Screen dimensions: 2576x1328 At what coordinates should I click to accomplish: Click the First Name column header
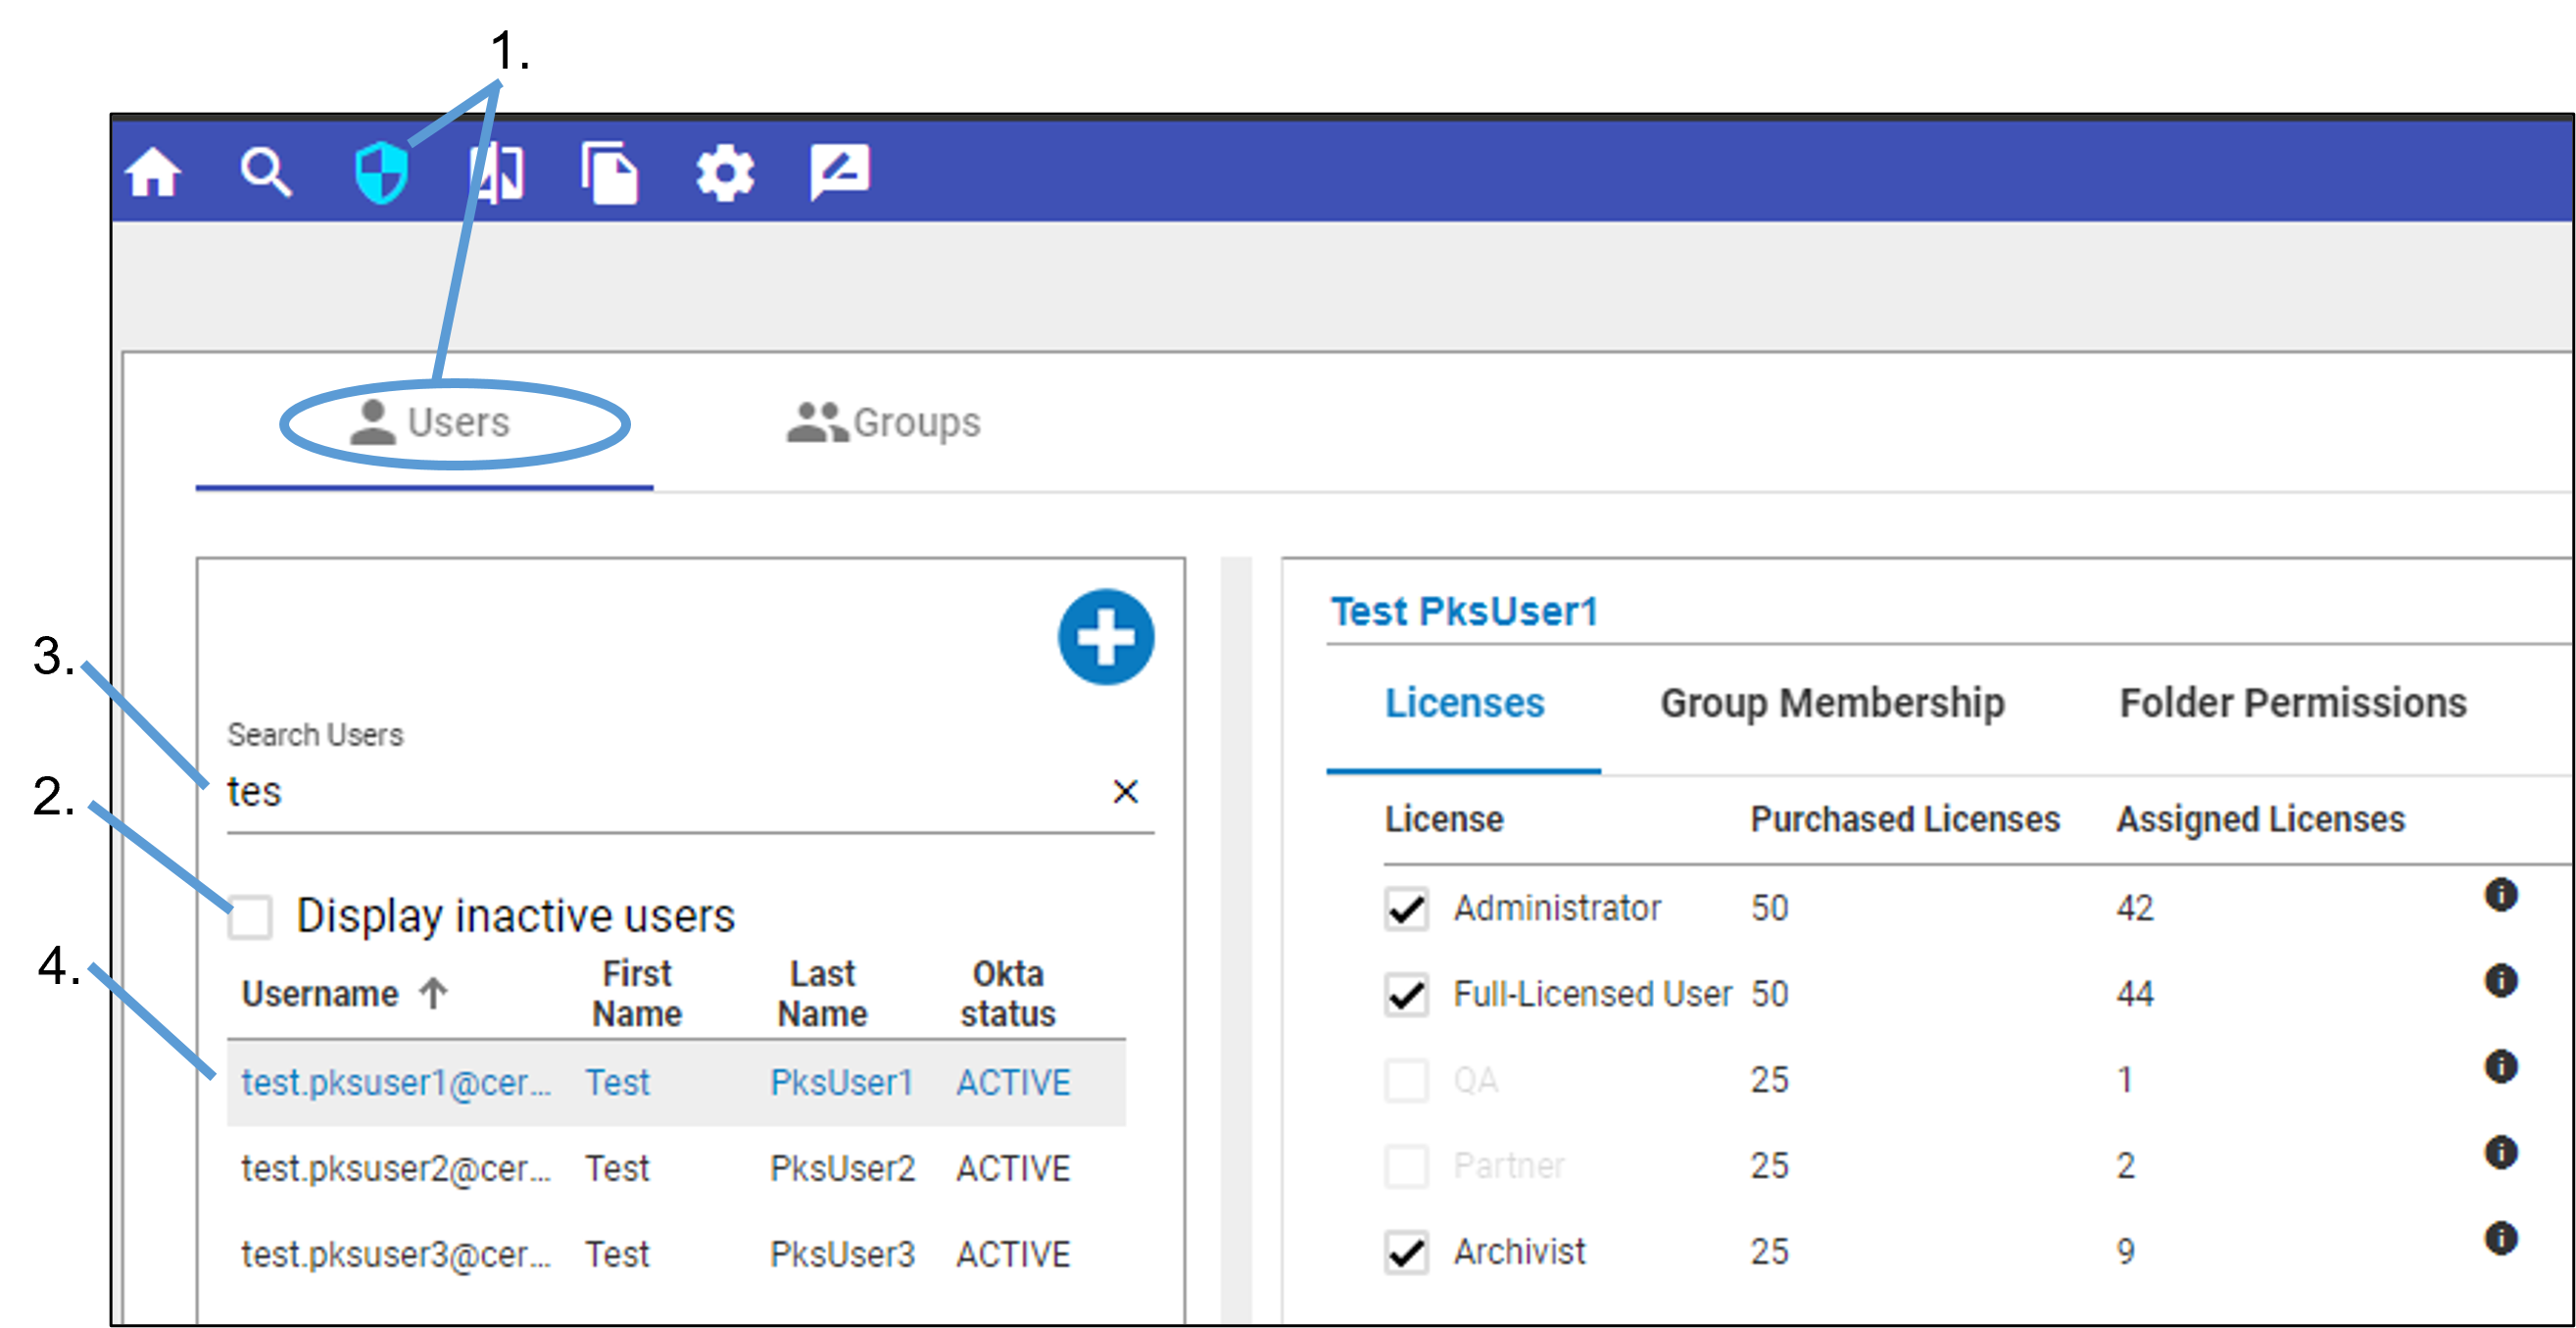tap(637, 994)
